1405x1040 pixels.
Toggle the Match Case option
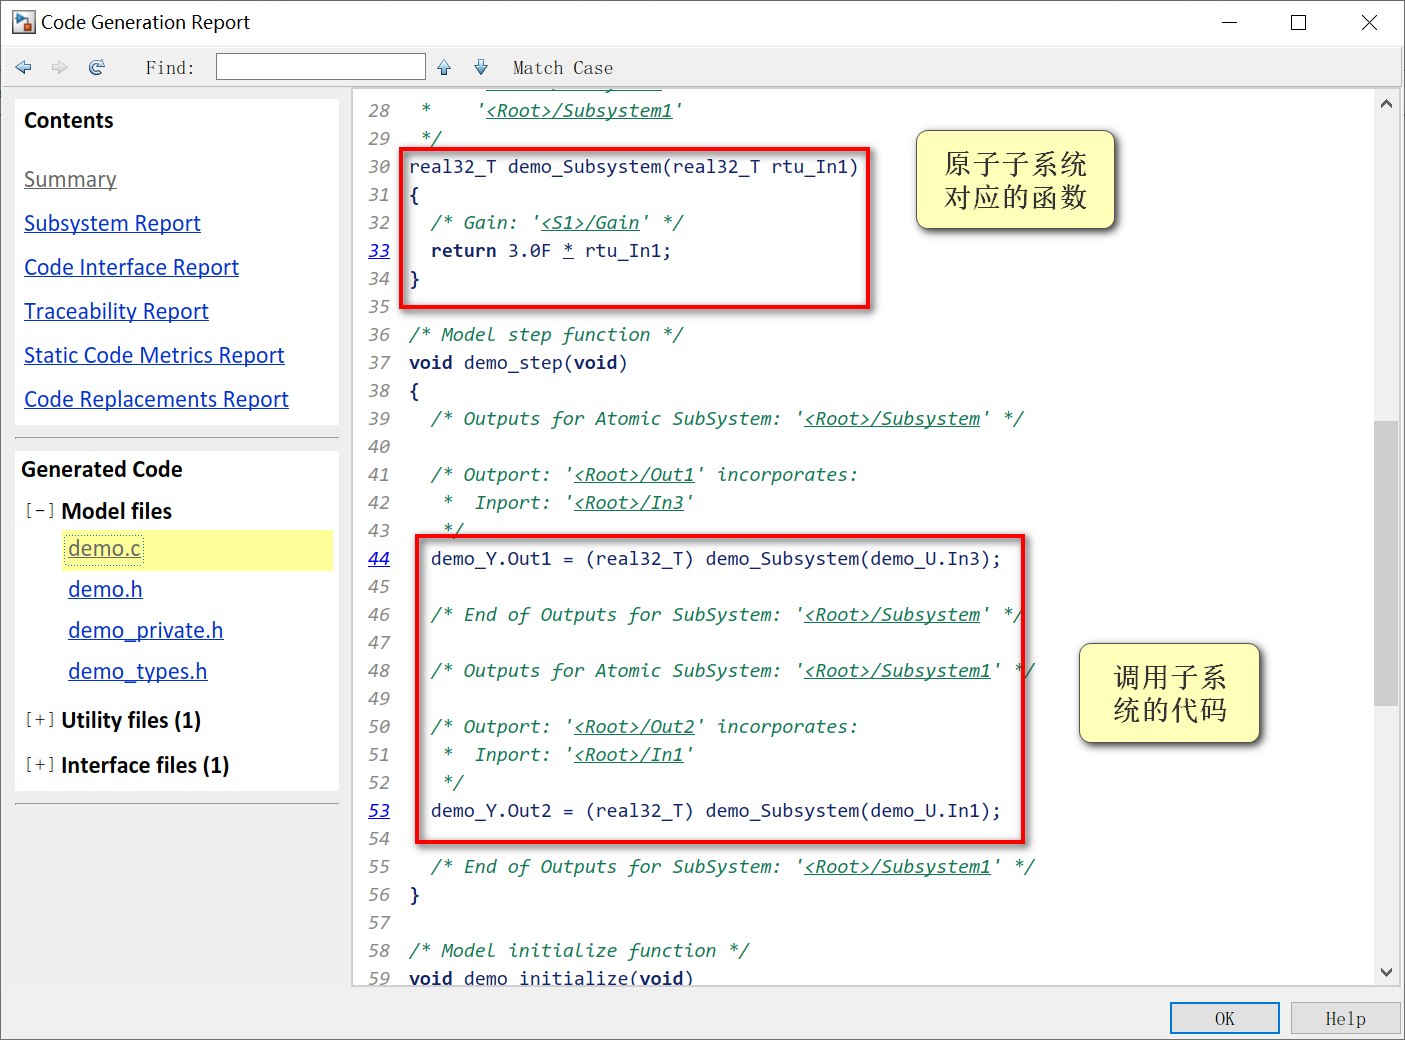[x=563, y=68]
